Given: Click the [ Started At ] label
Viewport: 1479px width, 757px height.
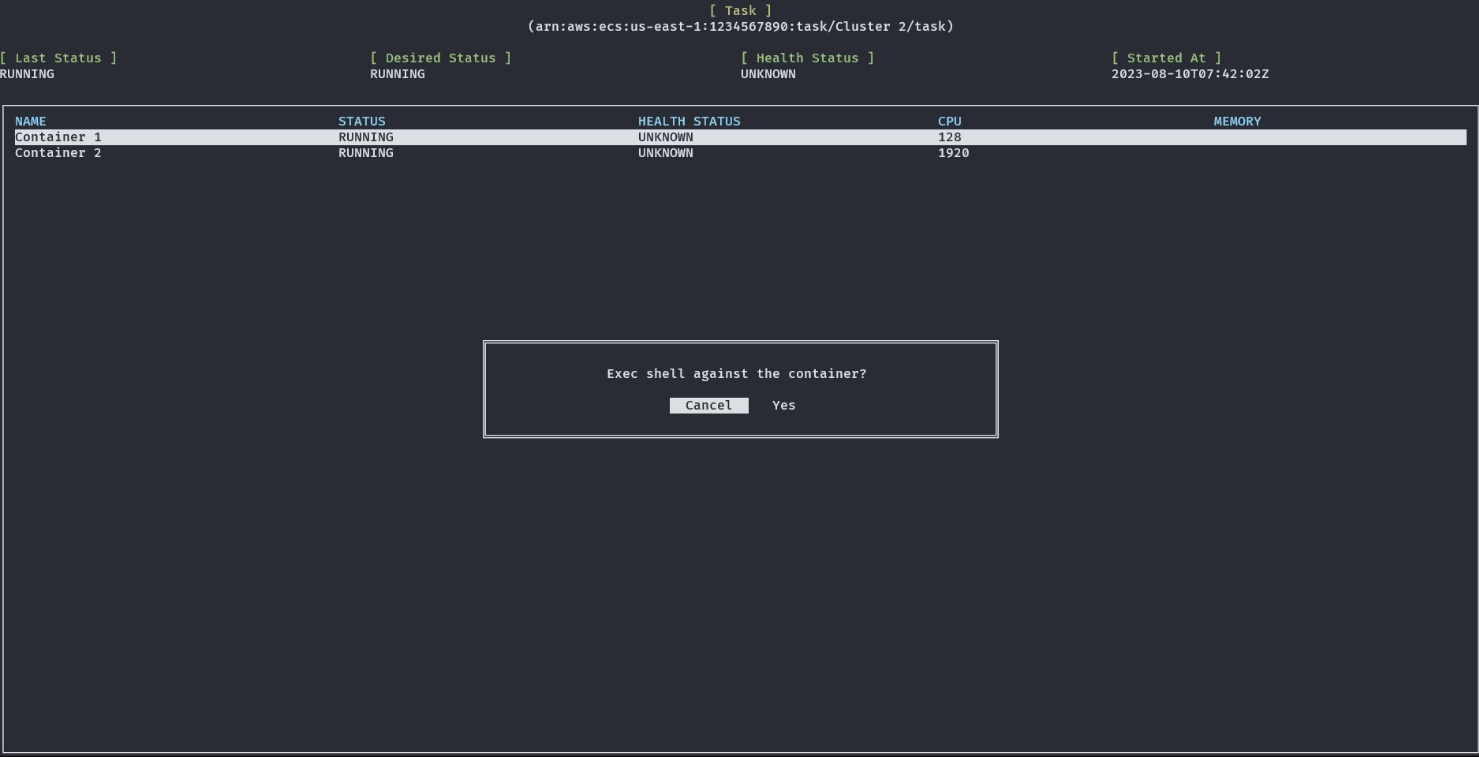Looking at the screenshot, I should (1167, 58).
